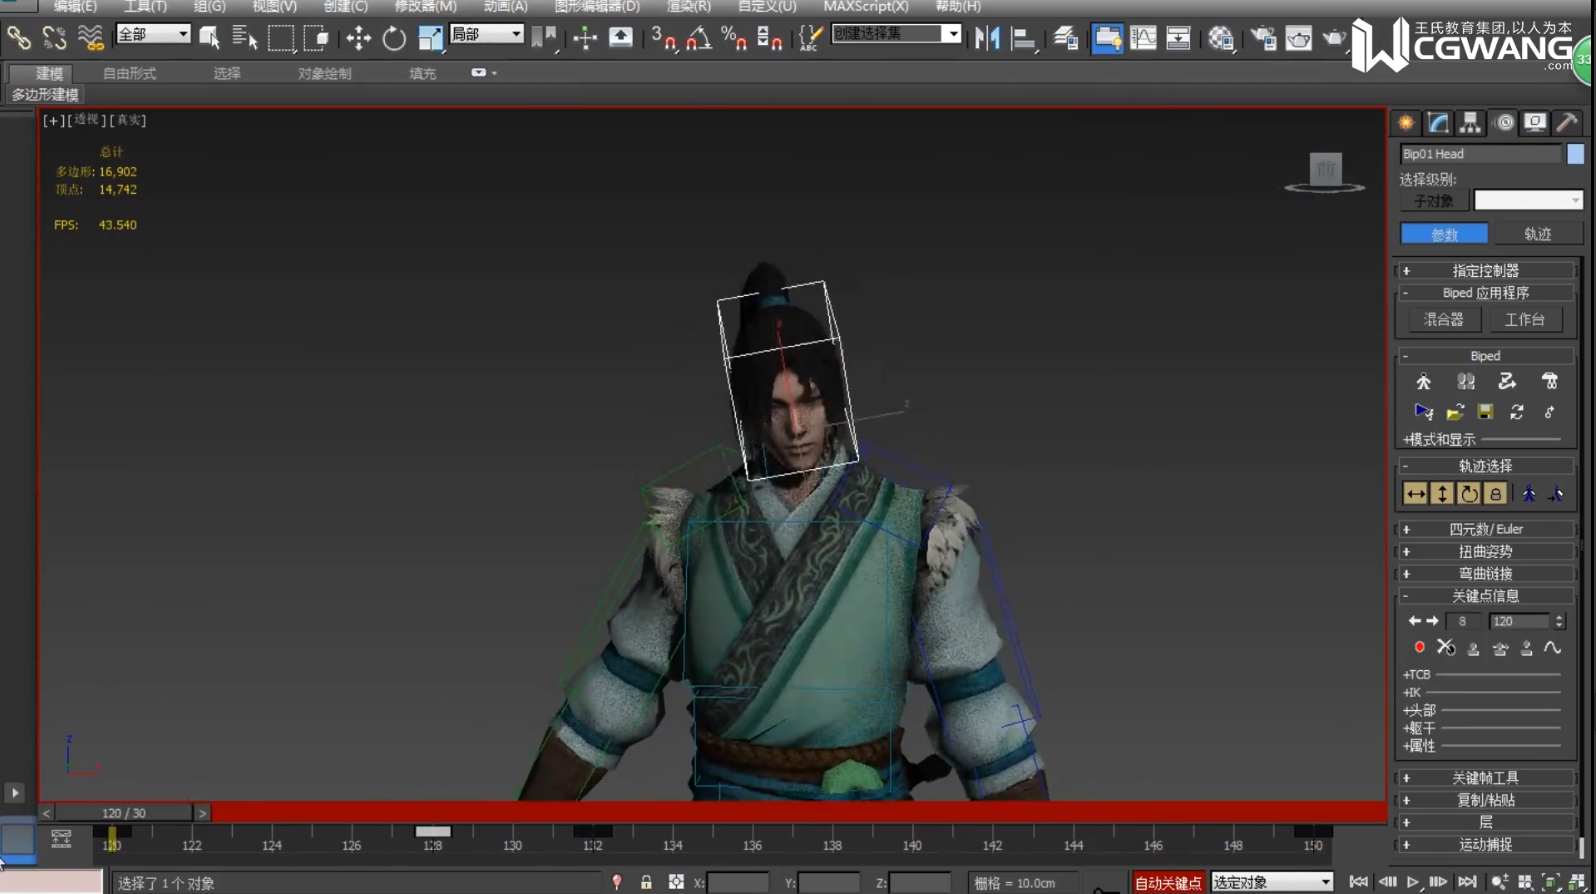This screenshot has width=1596, height=894.
Task: Open Select by Name list icon
Action: 245,38
